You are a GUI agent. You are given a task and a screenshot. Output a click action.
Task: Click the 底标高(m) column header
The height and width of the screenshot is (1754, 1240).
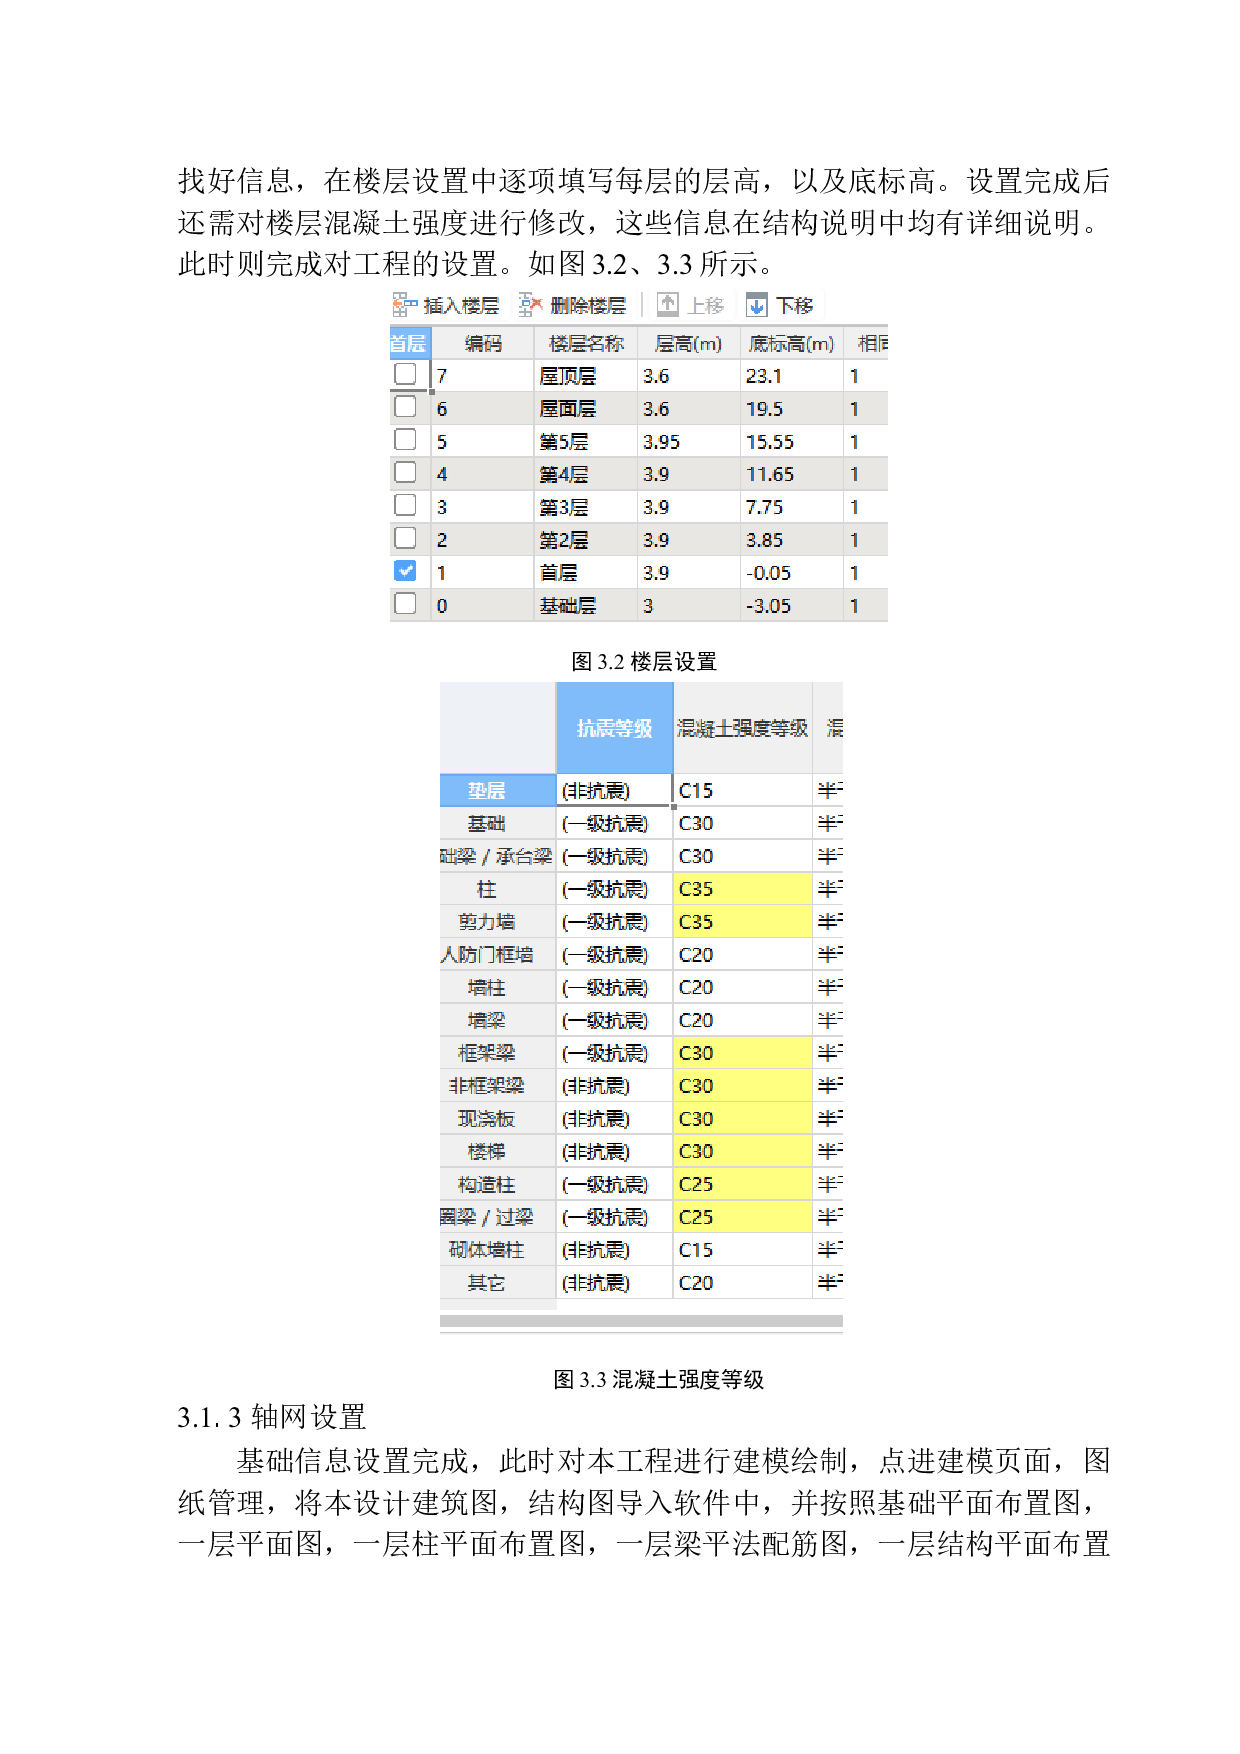pyautogui.click(x=792, y=343)
